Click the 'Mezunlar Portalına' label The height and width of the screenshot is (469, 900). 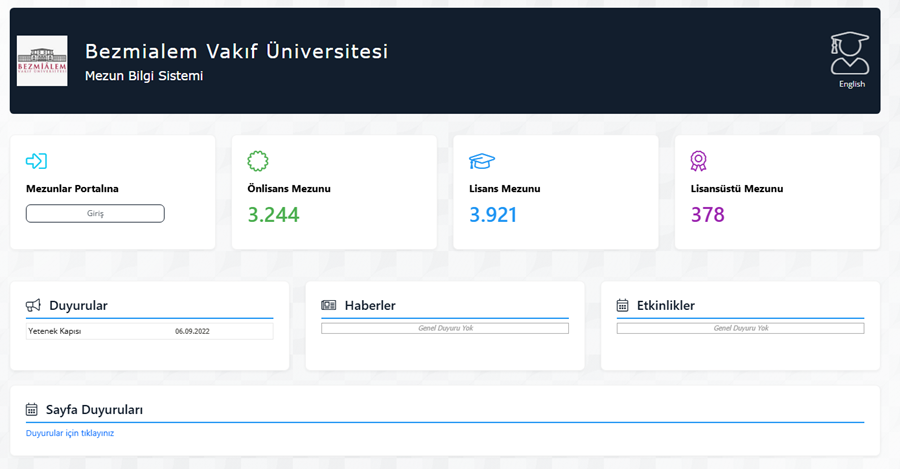(72, 189)
